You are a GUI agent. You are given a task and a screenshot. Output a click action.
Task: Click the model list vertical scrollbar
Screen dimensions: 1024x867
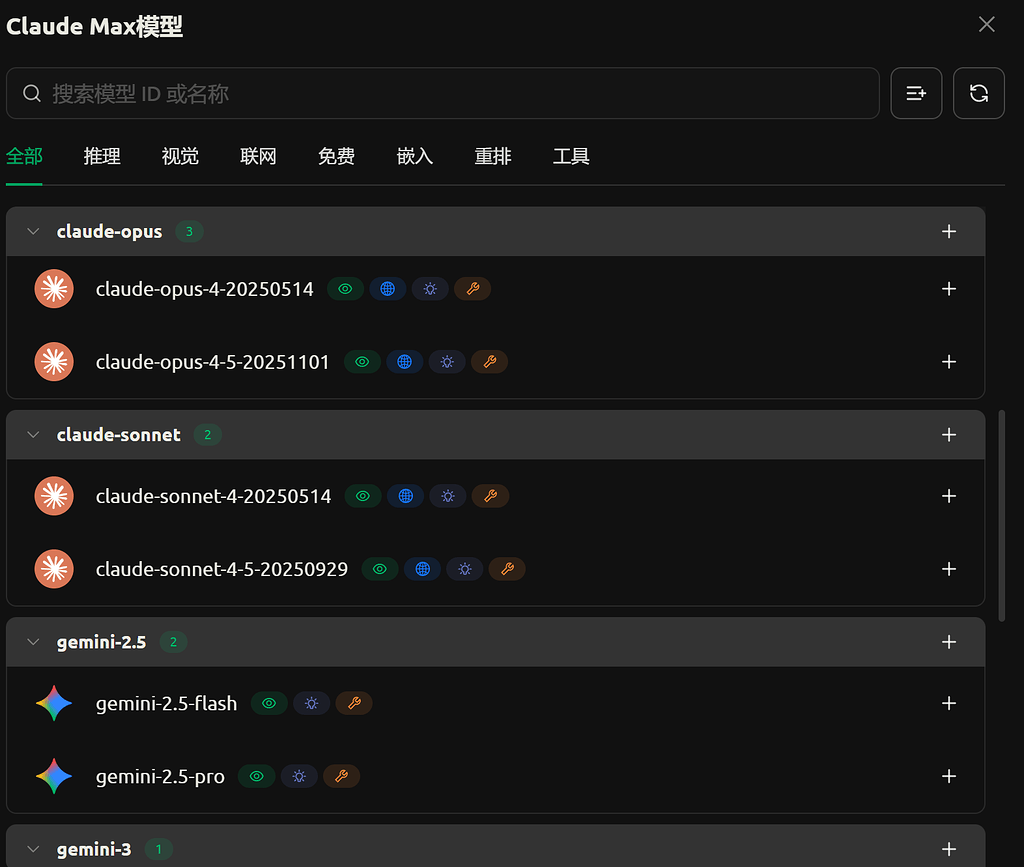coord(1002,516)
